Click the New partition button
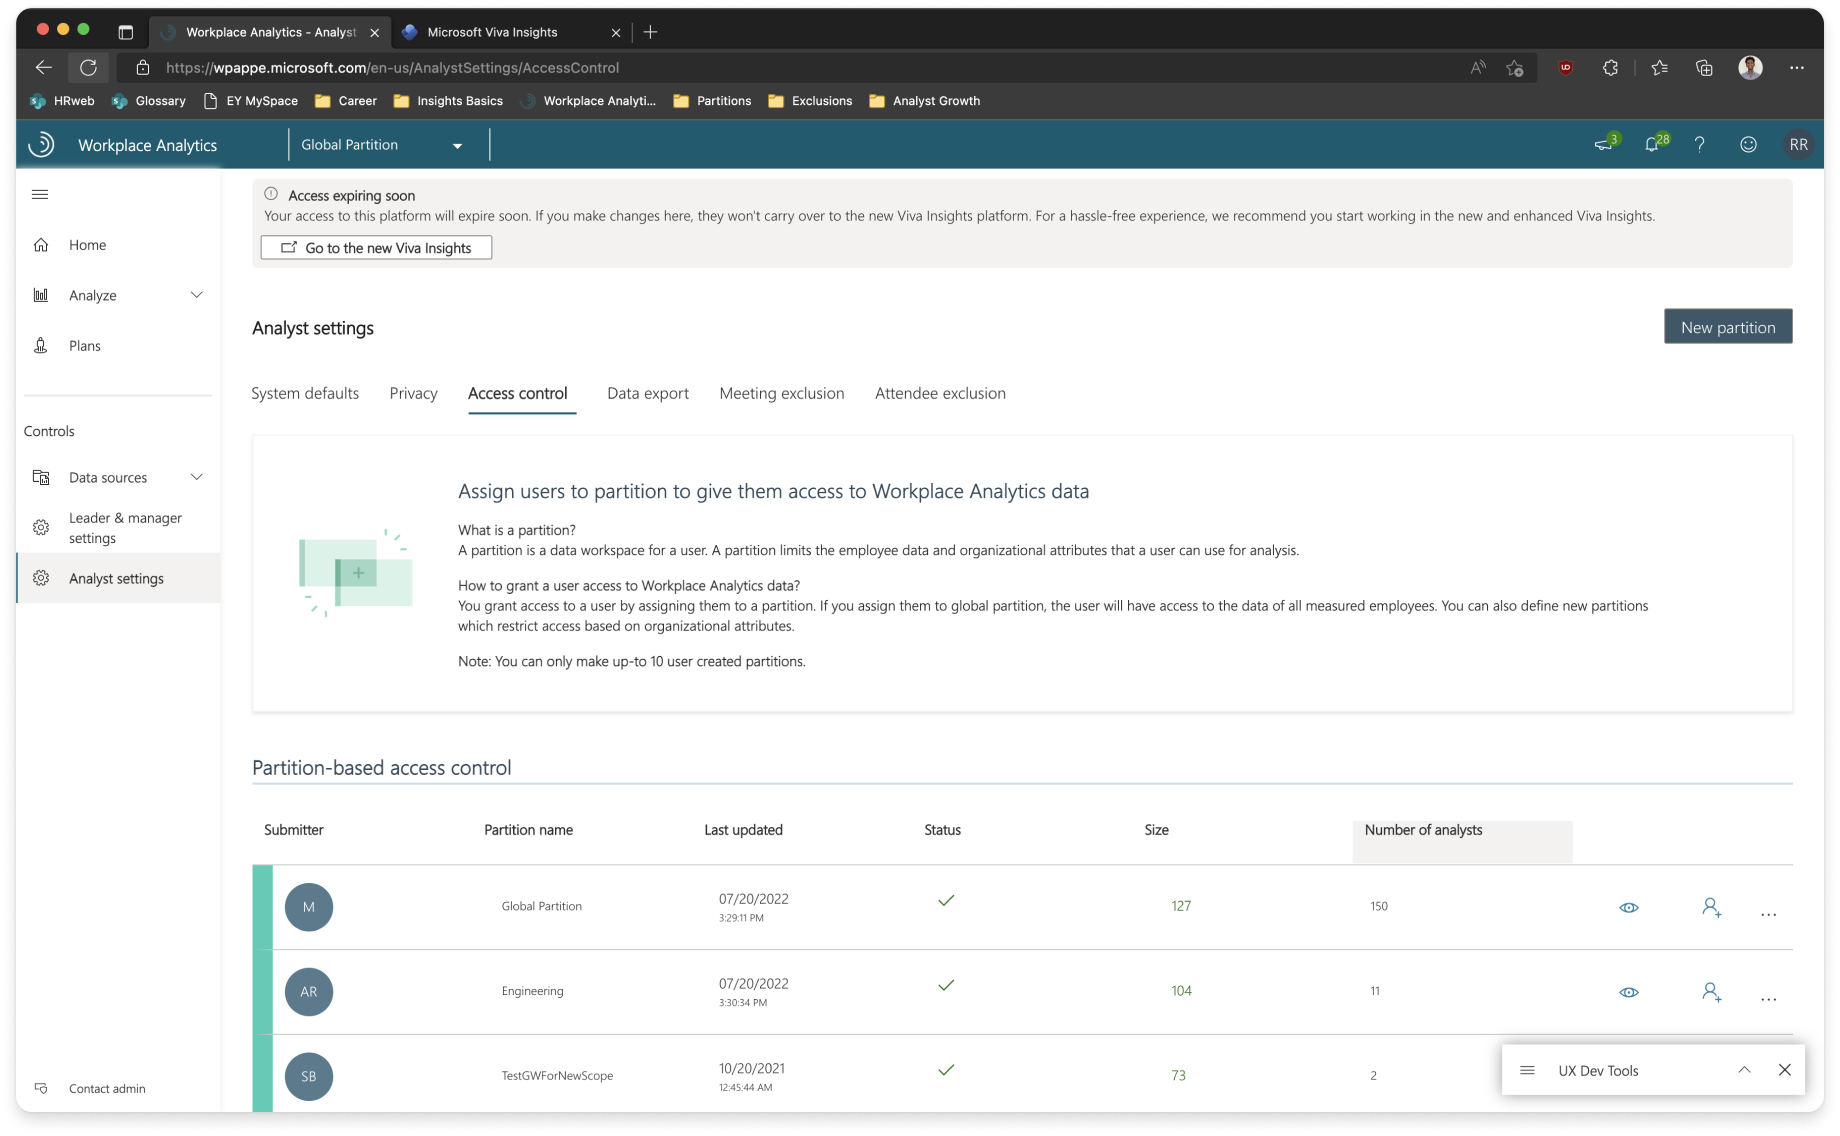Viewport: 1840px width, 1136px height. 1727,327
